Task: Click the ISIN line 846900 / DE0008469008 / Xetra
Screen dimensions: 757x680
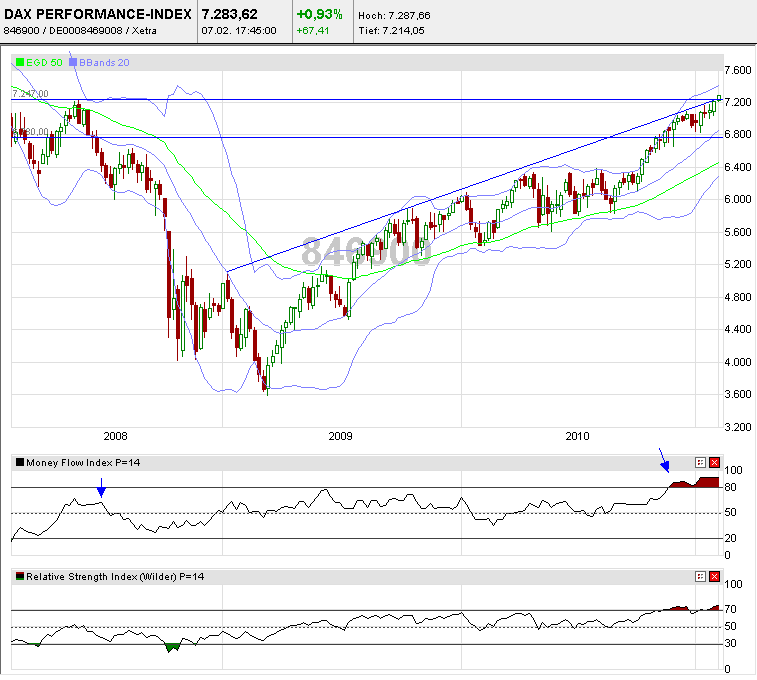Action: [x=80, y=30]
